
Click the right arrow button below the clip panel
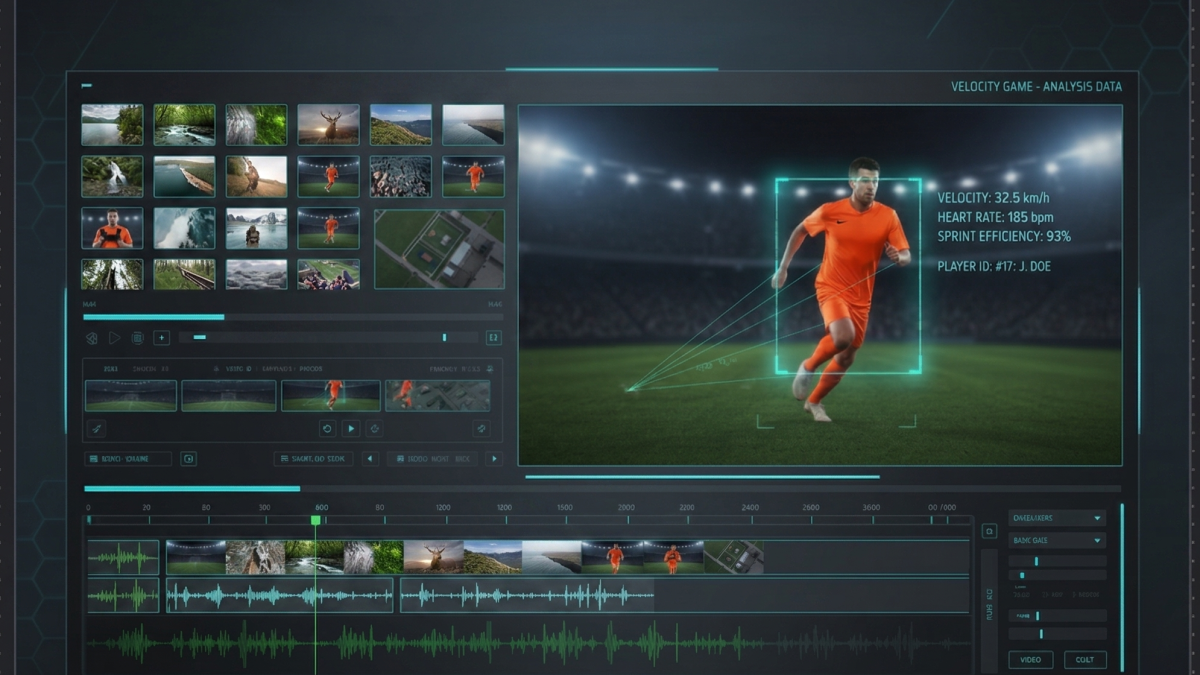[493, 459]
